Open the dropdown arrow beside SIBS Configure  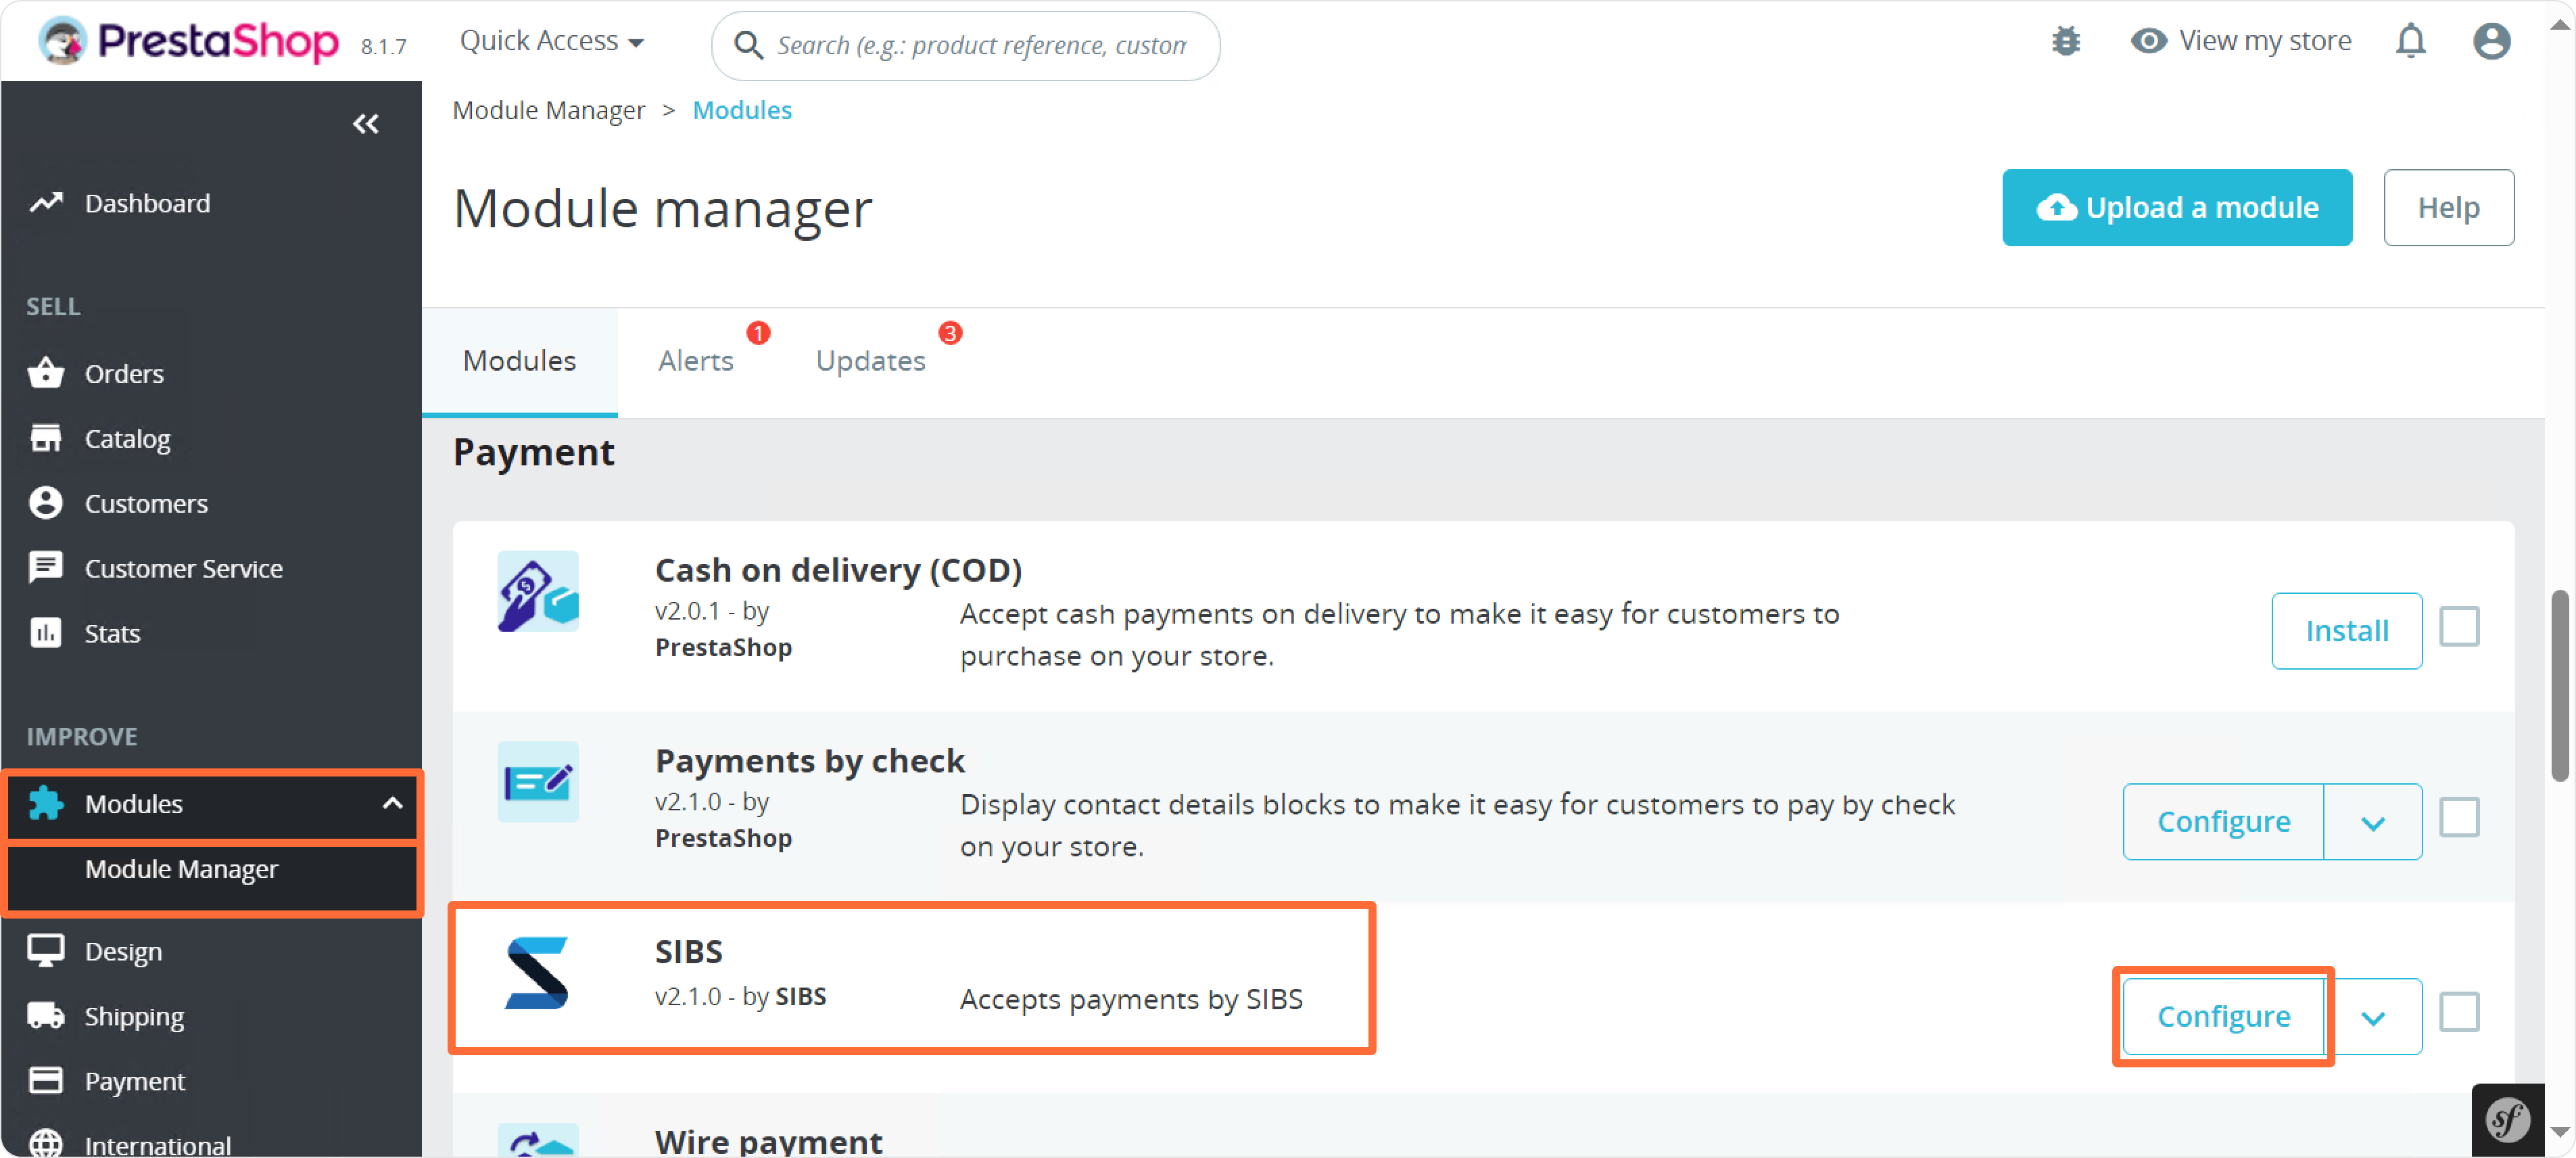click(x=2373, y=1017)
